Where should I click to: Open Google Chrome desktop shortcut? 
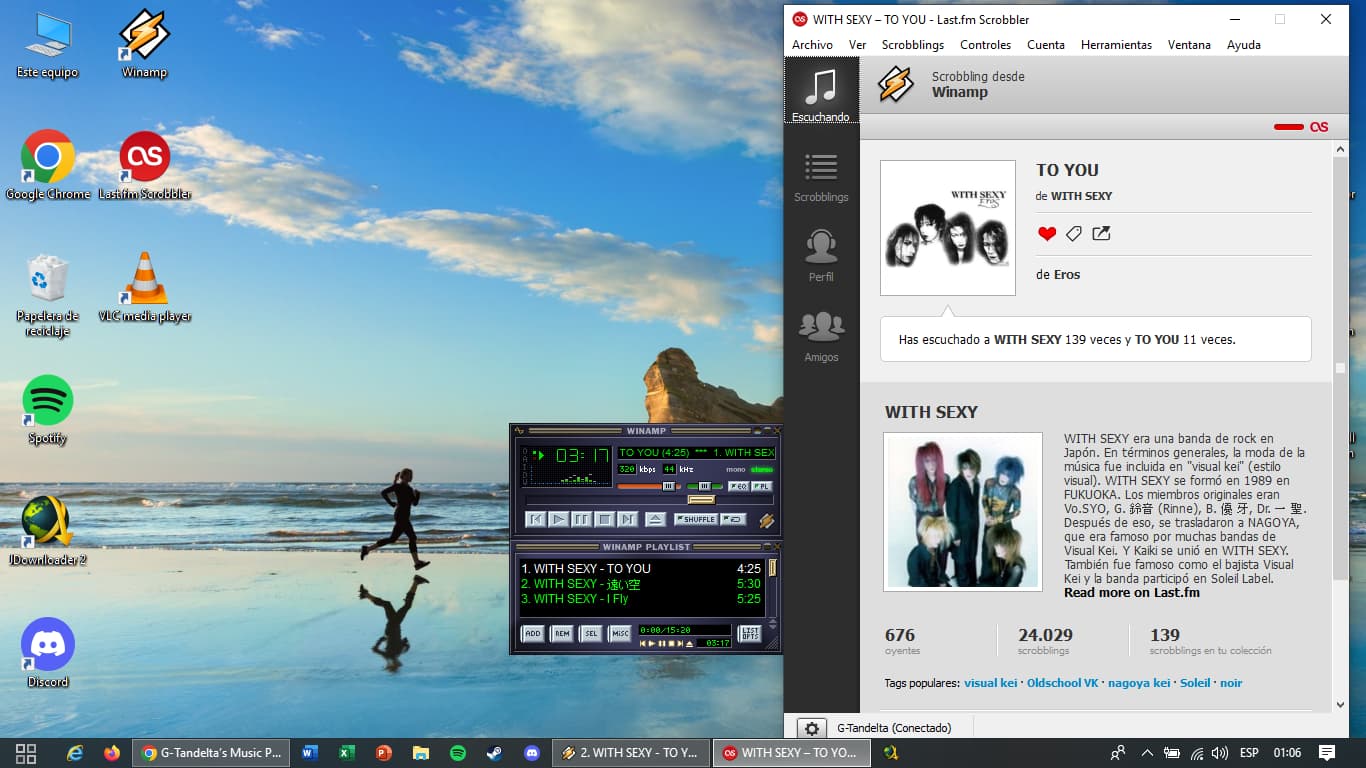[x=47, y=166]
